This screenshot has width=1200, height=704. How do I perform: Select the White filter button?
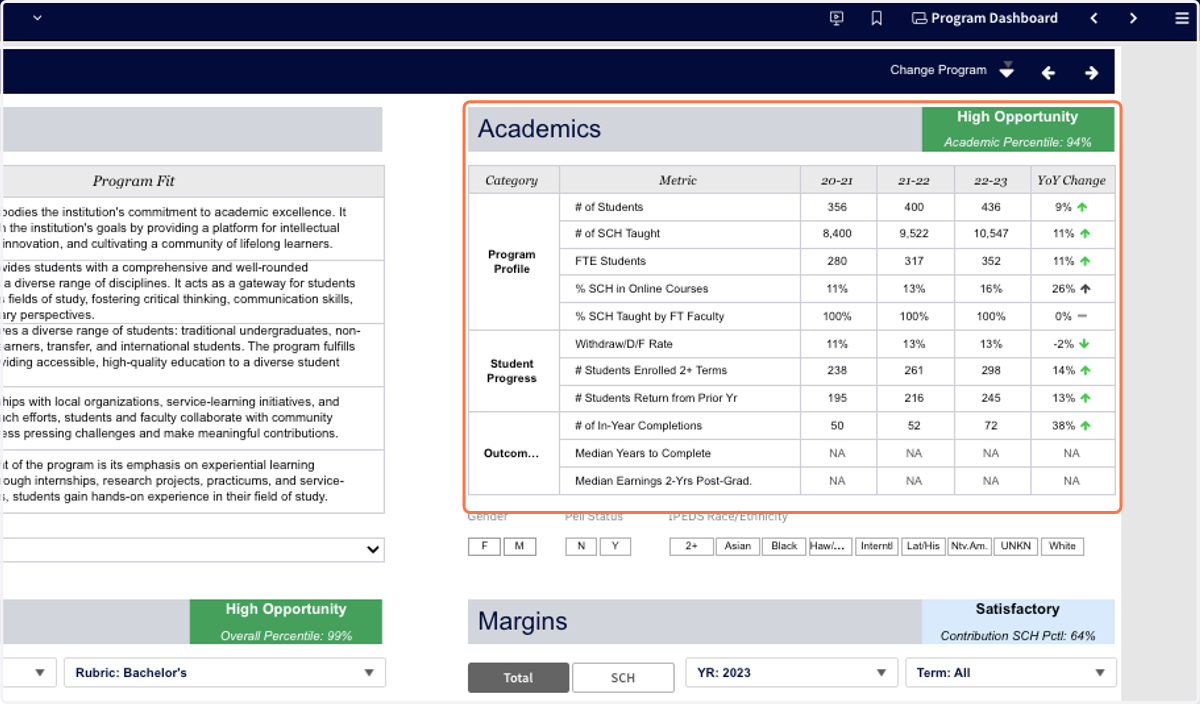click(1062, 546)
